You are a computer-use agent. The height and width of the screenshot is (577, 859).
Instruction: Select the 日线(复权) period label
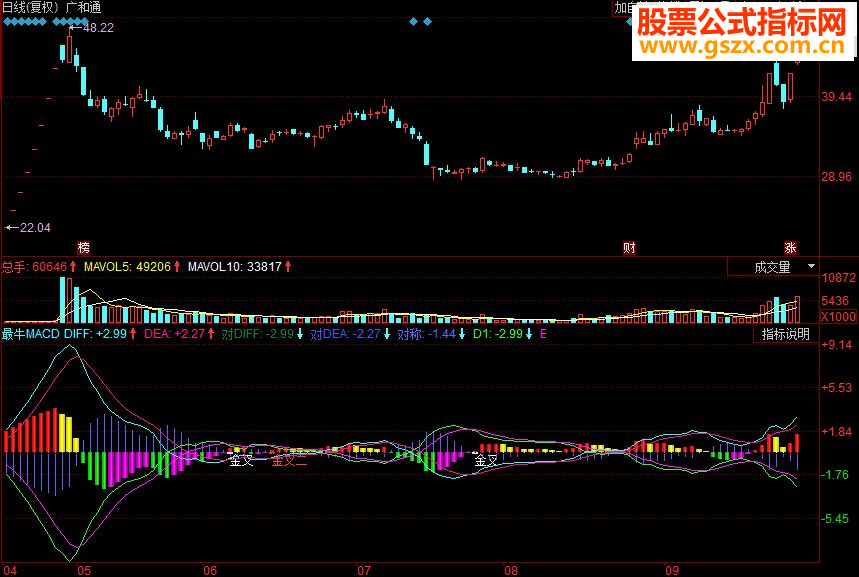pyautogui.click(x=31, y=7)
